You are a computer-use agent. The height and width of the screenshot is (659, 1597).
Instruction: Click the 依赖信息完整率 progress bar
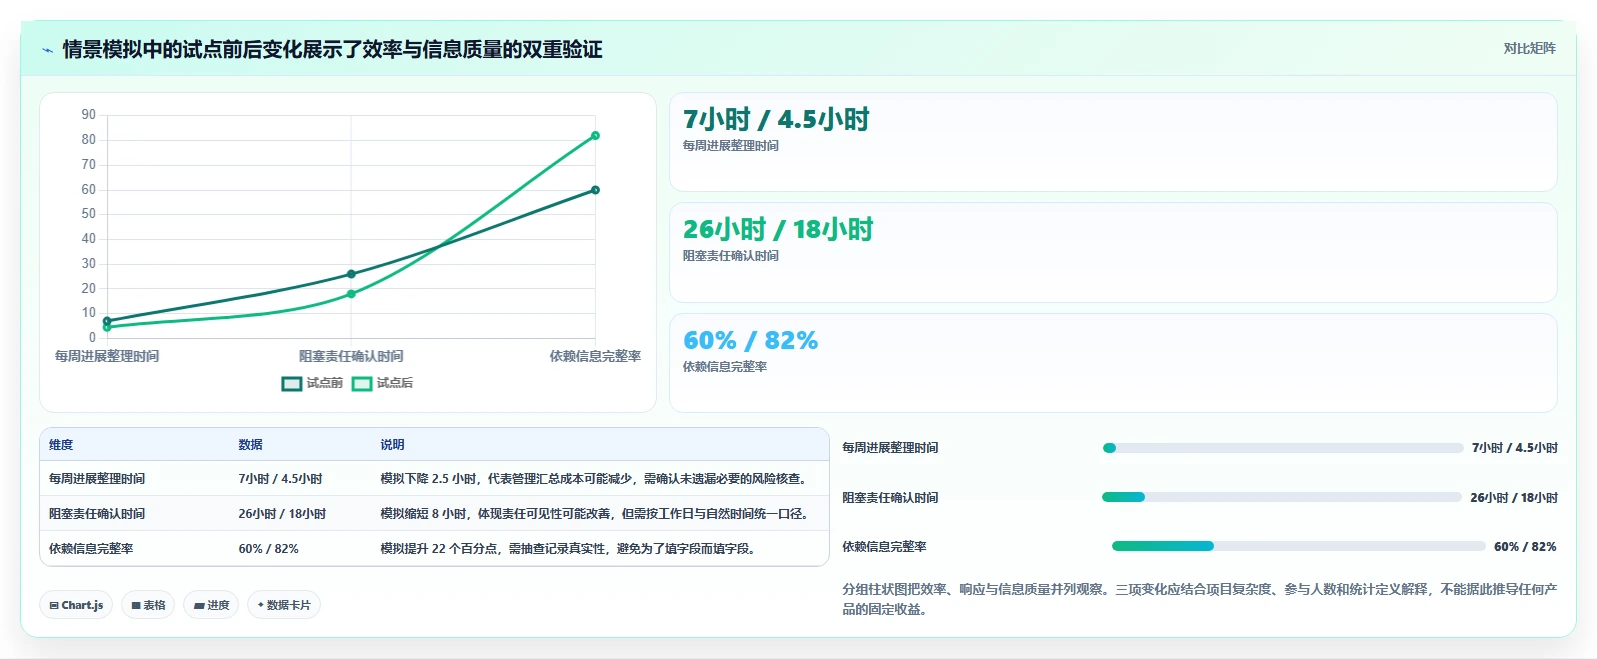pyautogui.click(x=1298, y=546)
